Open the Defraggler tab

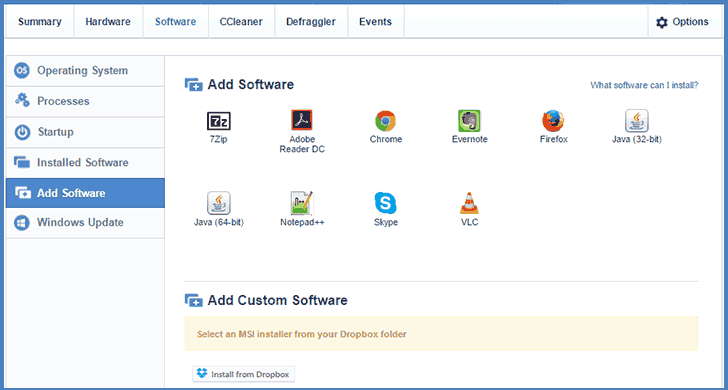pos(311,22)
